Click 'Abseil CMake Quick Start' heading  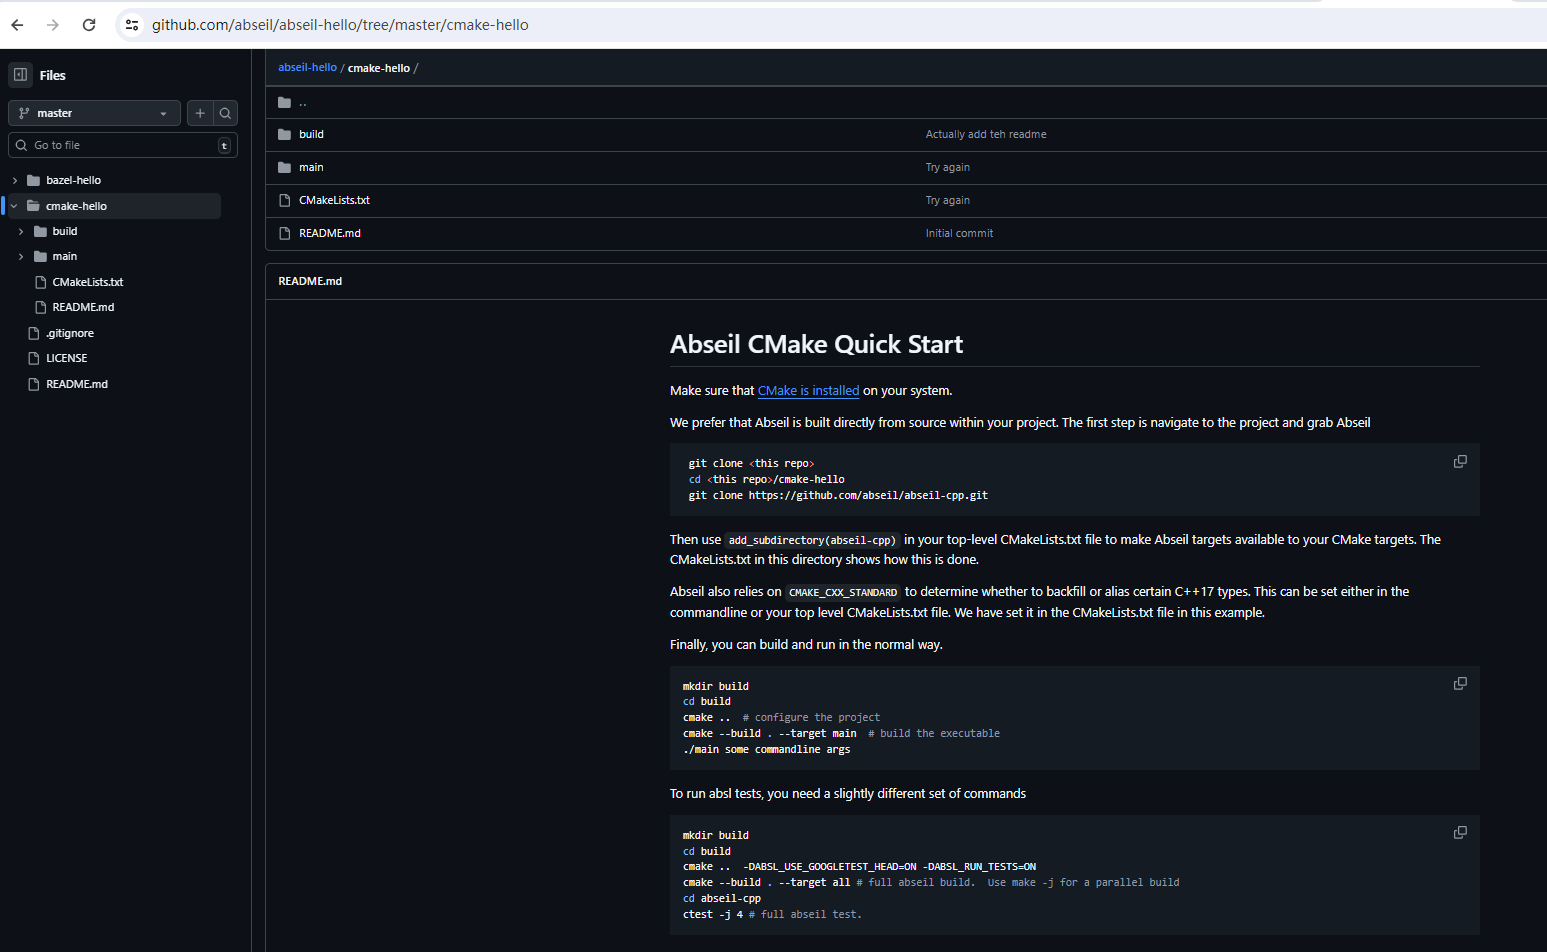816,345
